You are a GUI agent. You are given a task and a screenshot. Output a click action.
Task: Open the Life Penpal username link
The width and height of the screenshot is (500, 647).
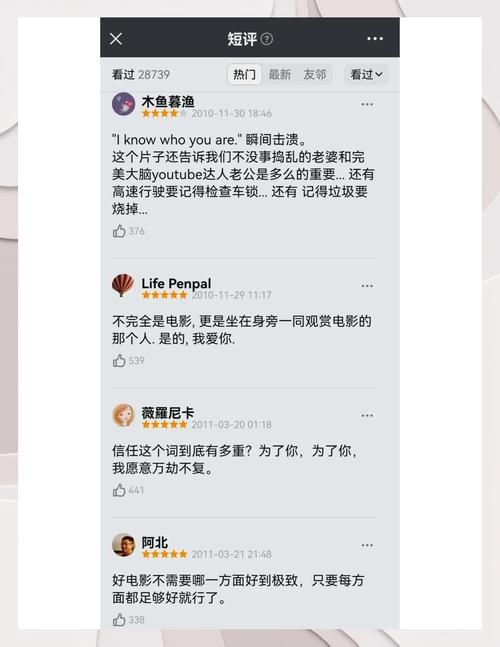176,283
